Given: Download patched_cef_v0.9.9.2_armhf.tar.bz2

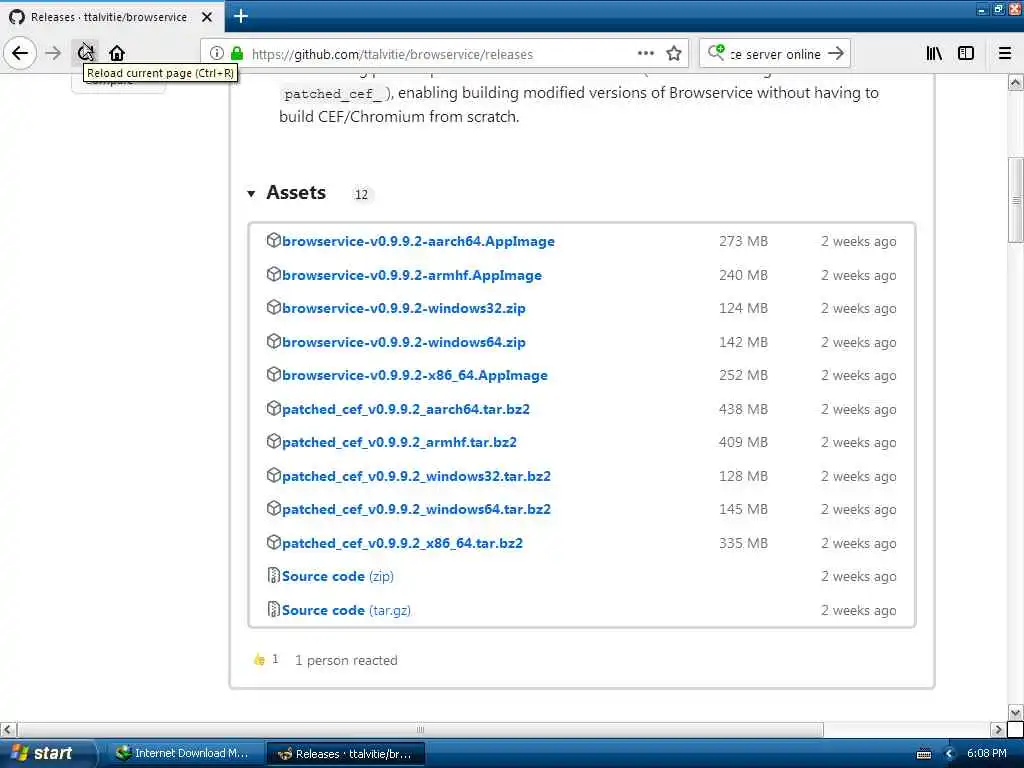Looking at the screenshot, I should (x=400, y=443).
